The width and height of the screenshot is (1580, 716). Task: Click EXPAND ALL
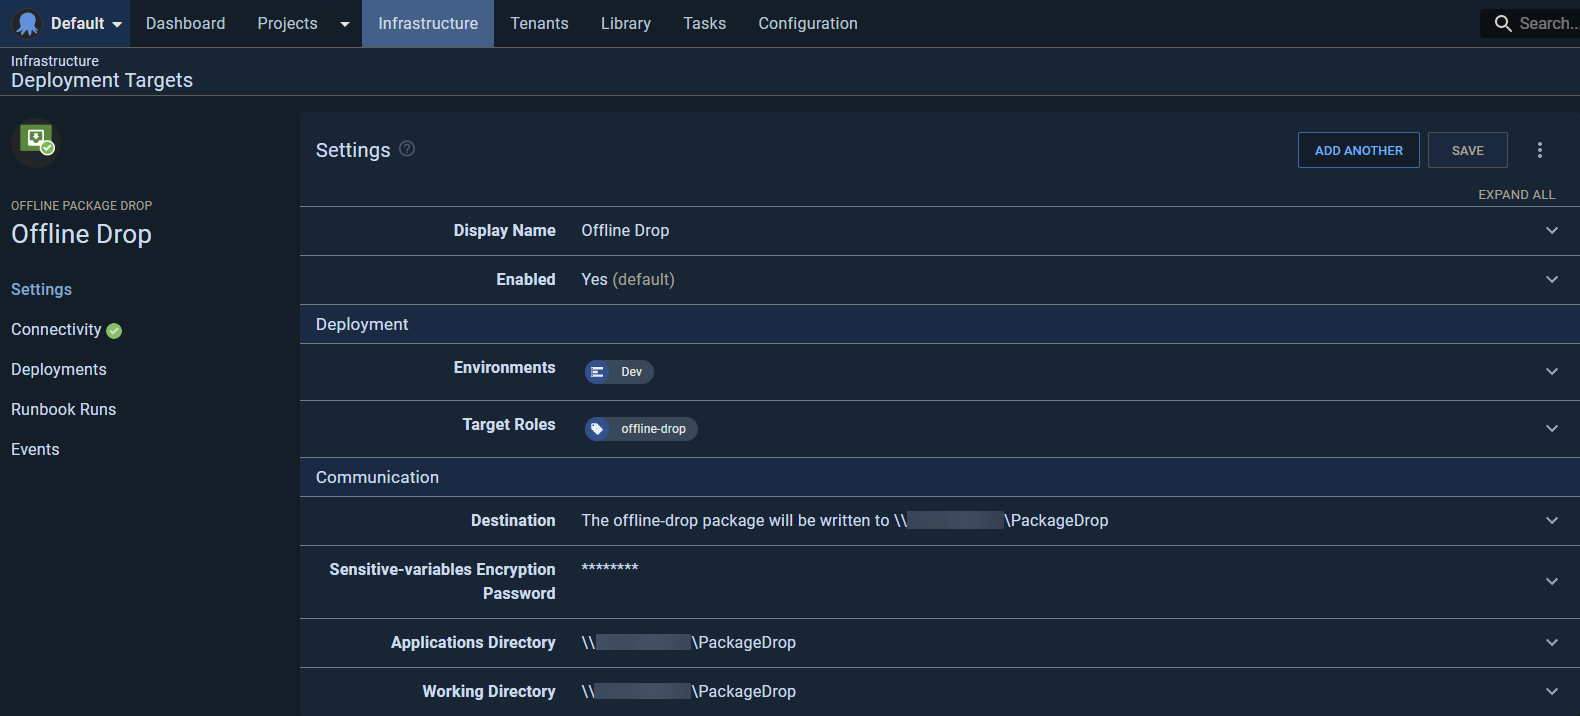(x=1517, y=195)
